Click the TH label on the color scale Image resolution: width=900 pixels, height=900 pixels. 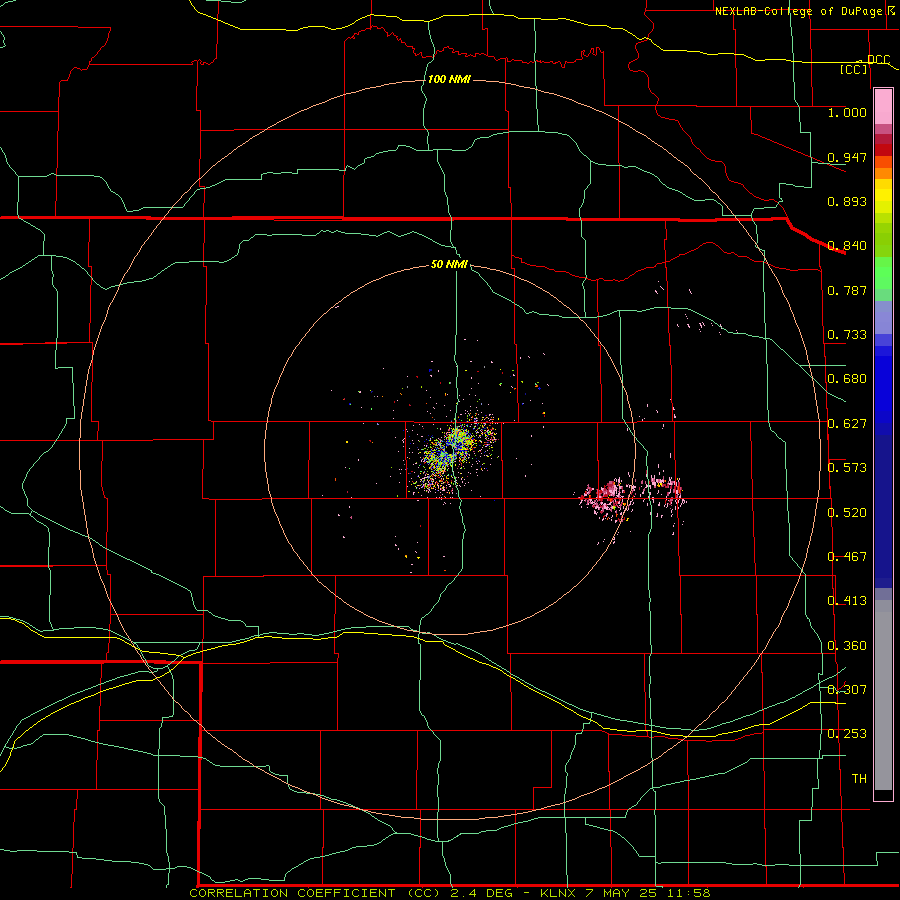[x=859, y=779]
